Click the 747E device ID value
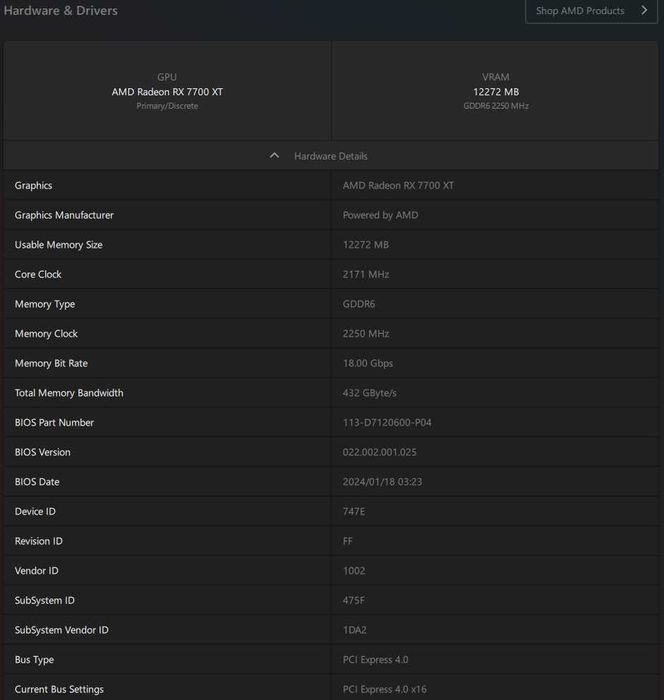 coord(354,511)
